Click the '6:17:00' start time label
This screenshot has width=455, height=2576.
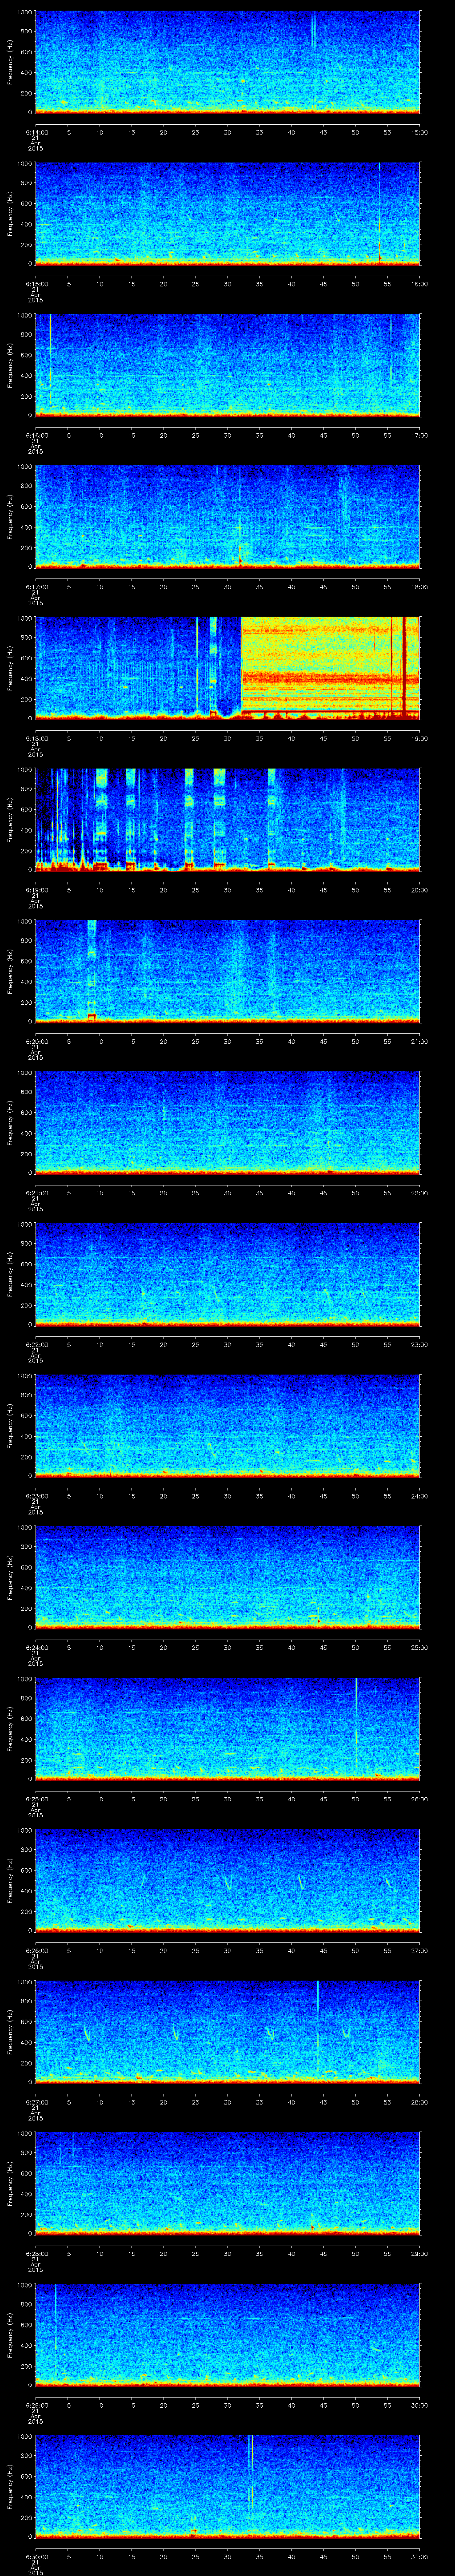(x=36, y=586)
